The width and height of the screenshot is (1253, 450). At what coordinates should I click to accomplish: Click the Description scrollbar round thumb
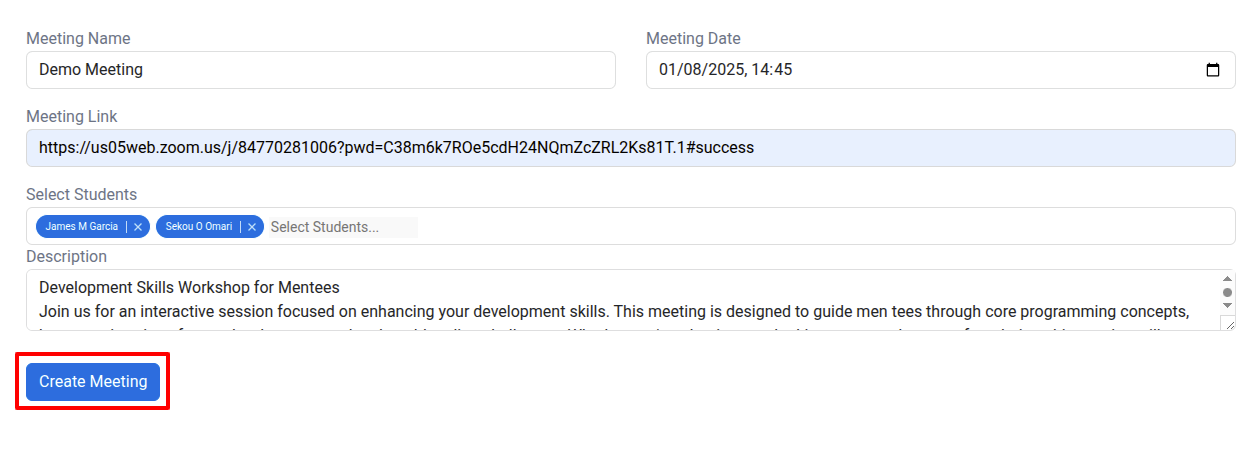(x=1227, y=293)
